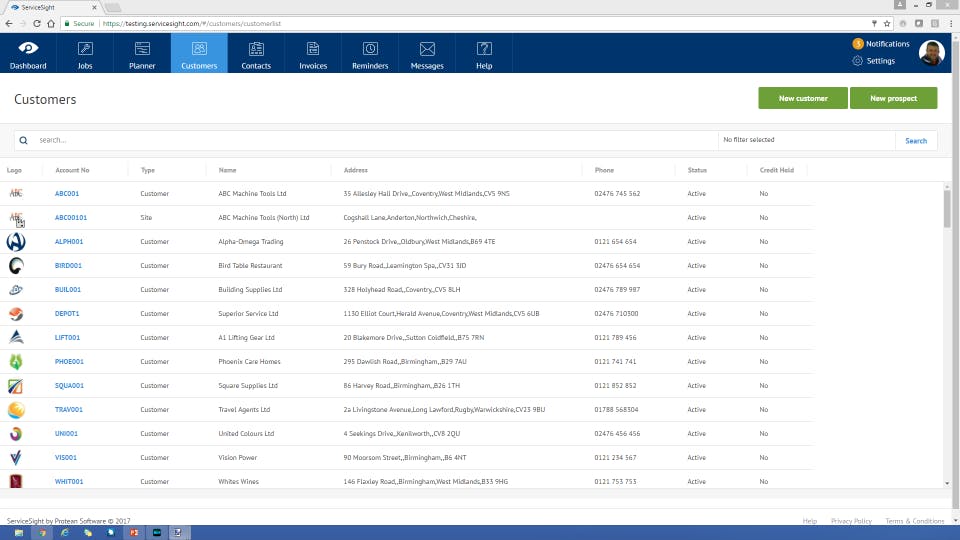The width and height of the screenshot is (960, 540).
Task: Click the Alpha-Omega Trading logo
Action: [16, 242]
